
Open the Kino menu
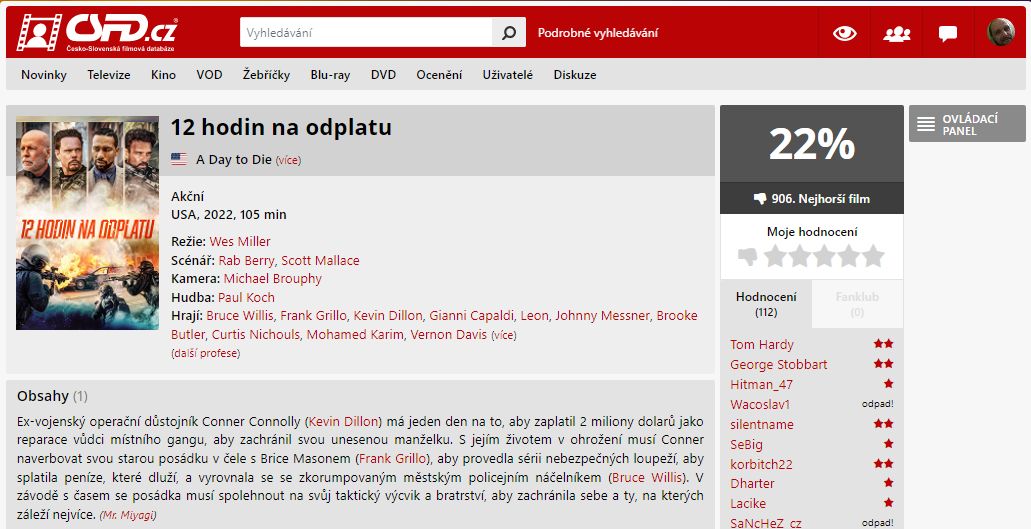click(x=163, y=75)
